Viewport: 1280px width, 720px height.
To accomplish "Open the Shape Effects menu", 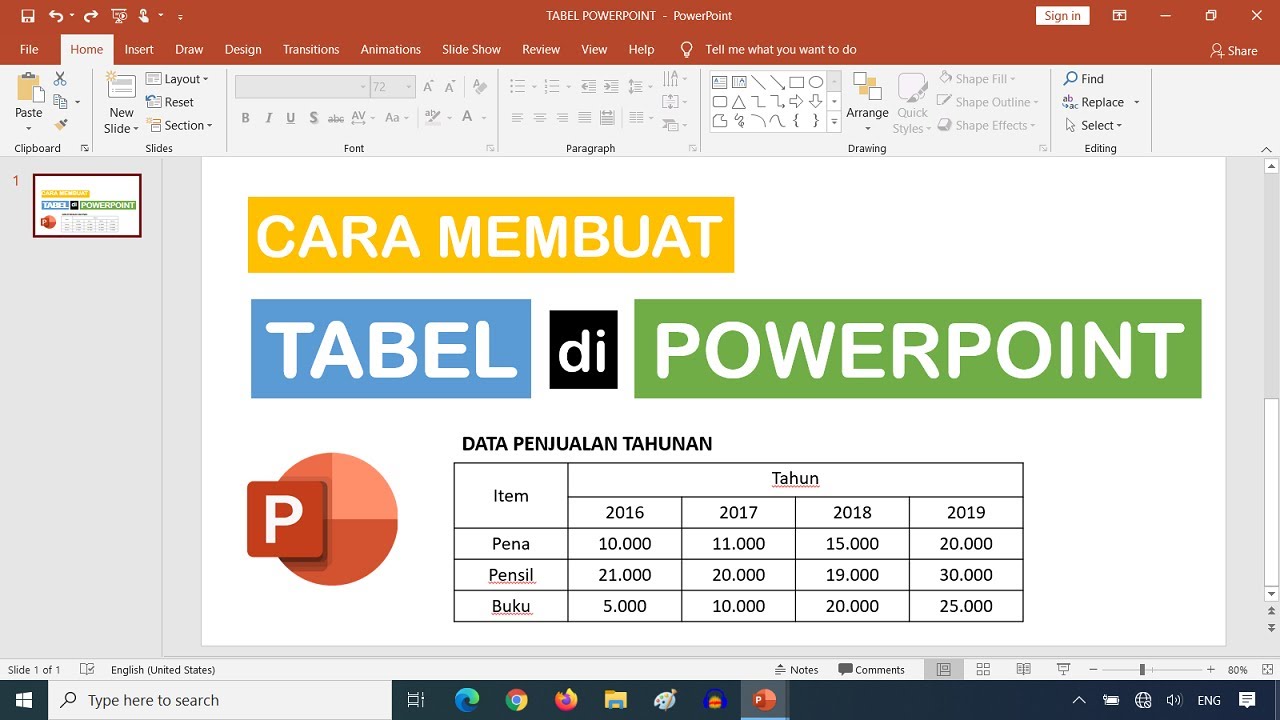I will 985,125.
